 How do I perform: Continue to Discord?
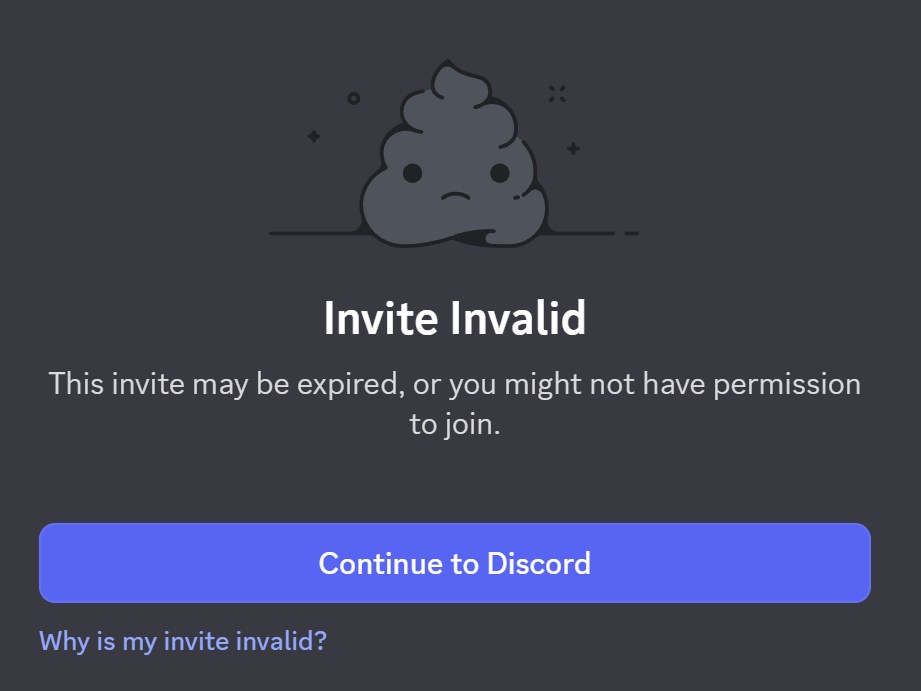pos(455,563)
